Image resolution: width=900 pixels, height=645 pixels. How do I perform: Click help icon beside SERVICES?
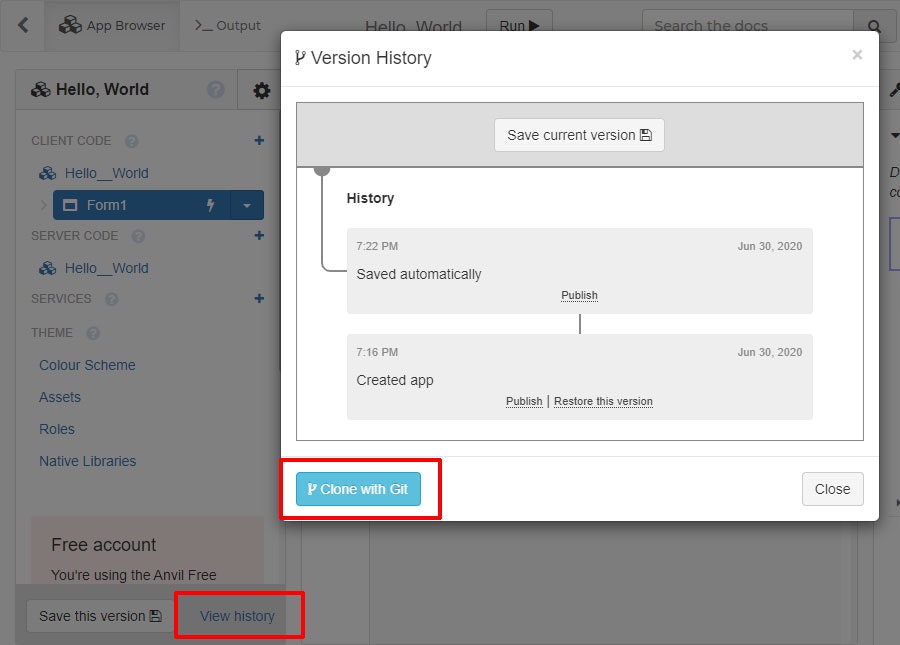(112, 299)
